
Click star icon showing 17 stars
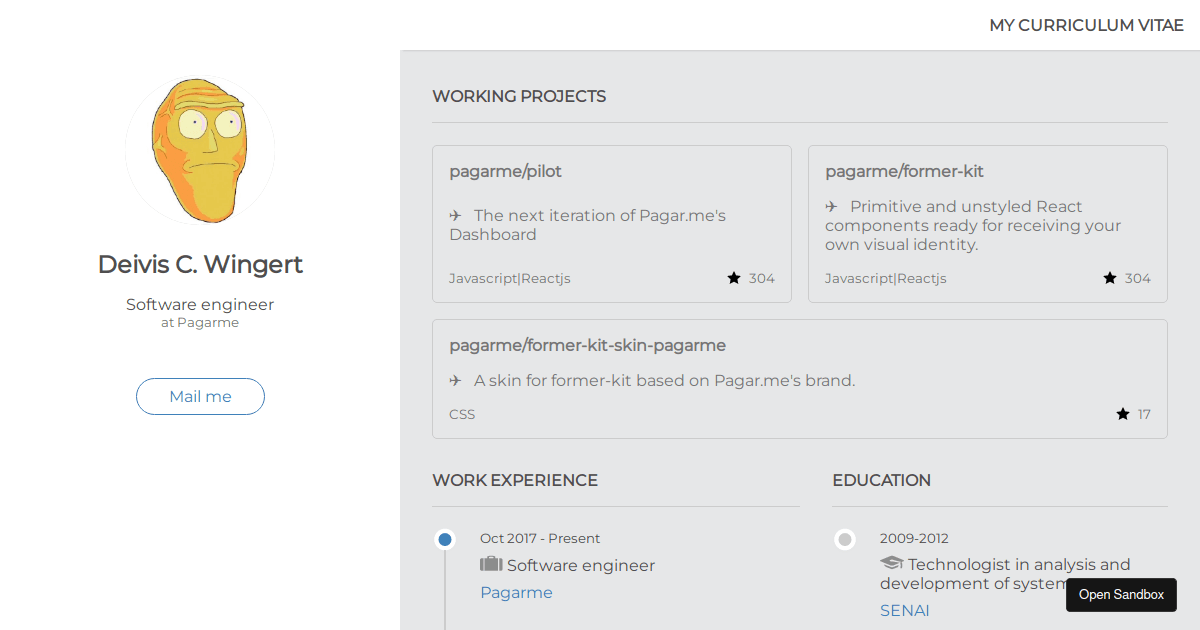(1123, 414)
